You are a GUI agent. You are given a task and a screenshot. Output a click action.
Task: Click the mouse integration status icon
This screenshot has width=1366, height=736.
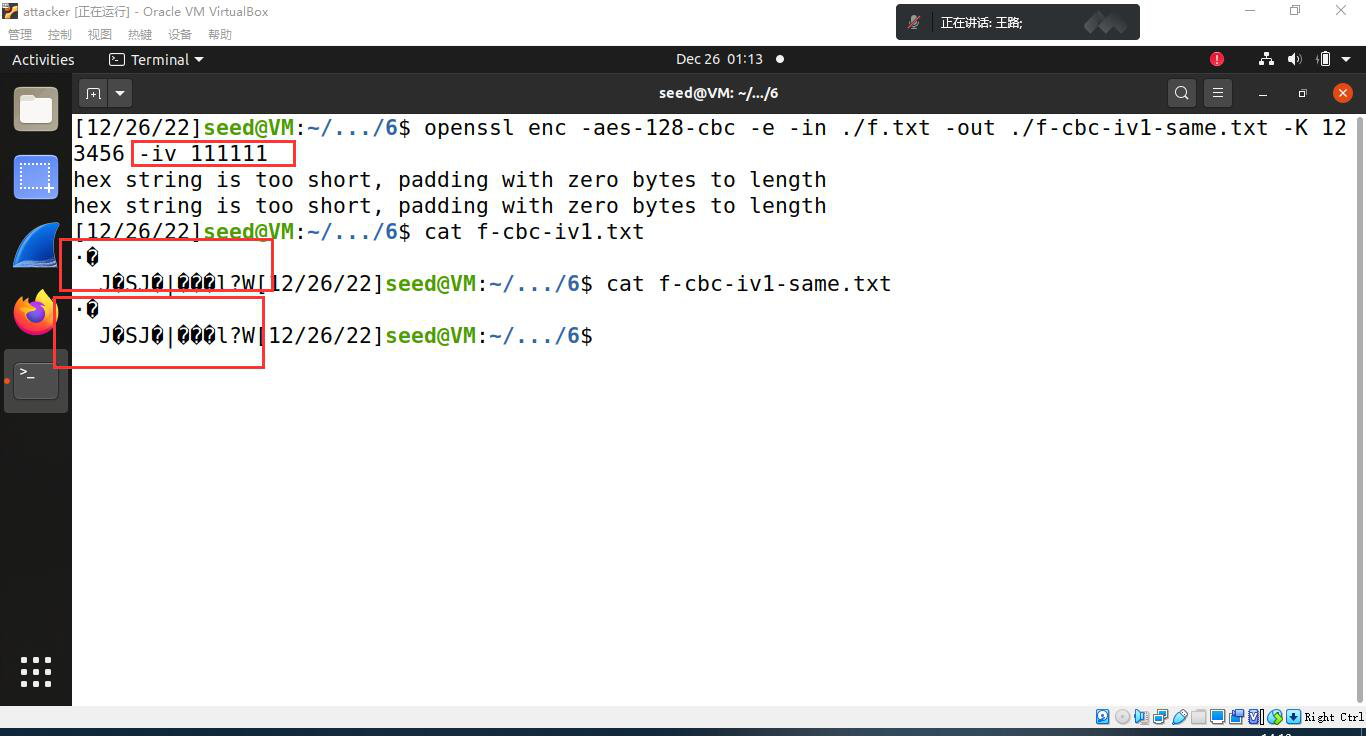click(1274, 717)
